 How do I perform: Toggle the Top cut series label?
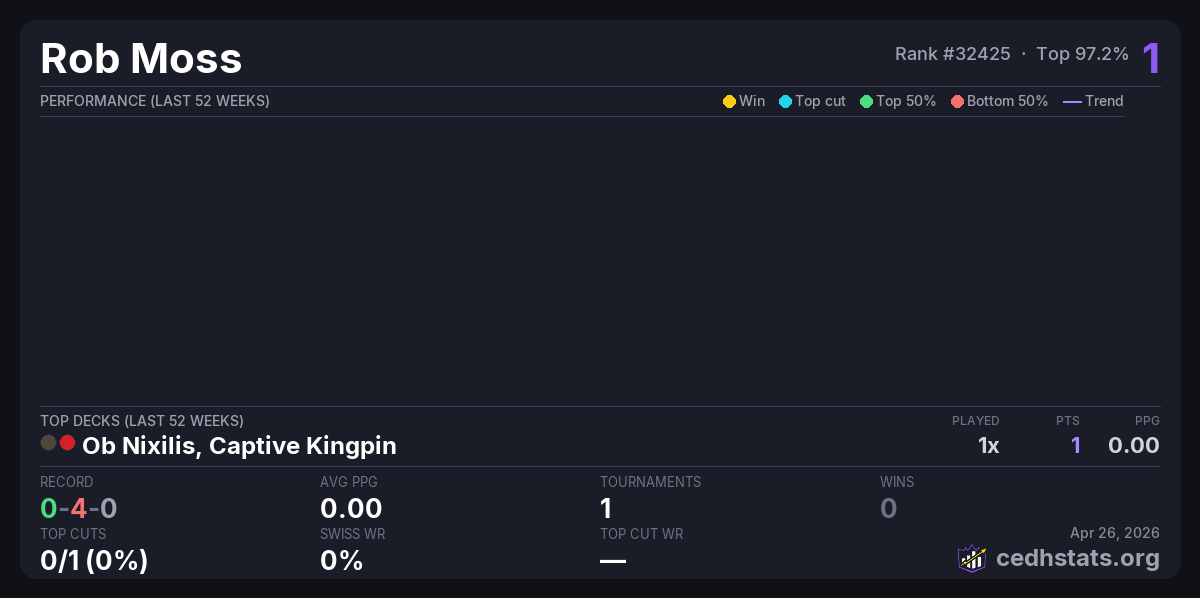coord(820,101)
